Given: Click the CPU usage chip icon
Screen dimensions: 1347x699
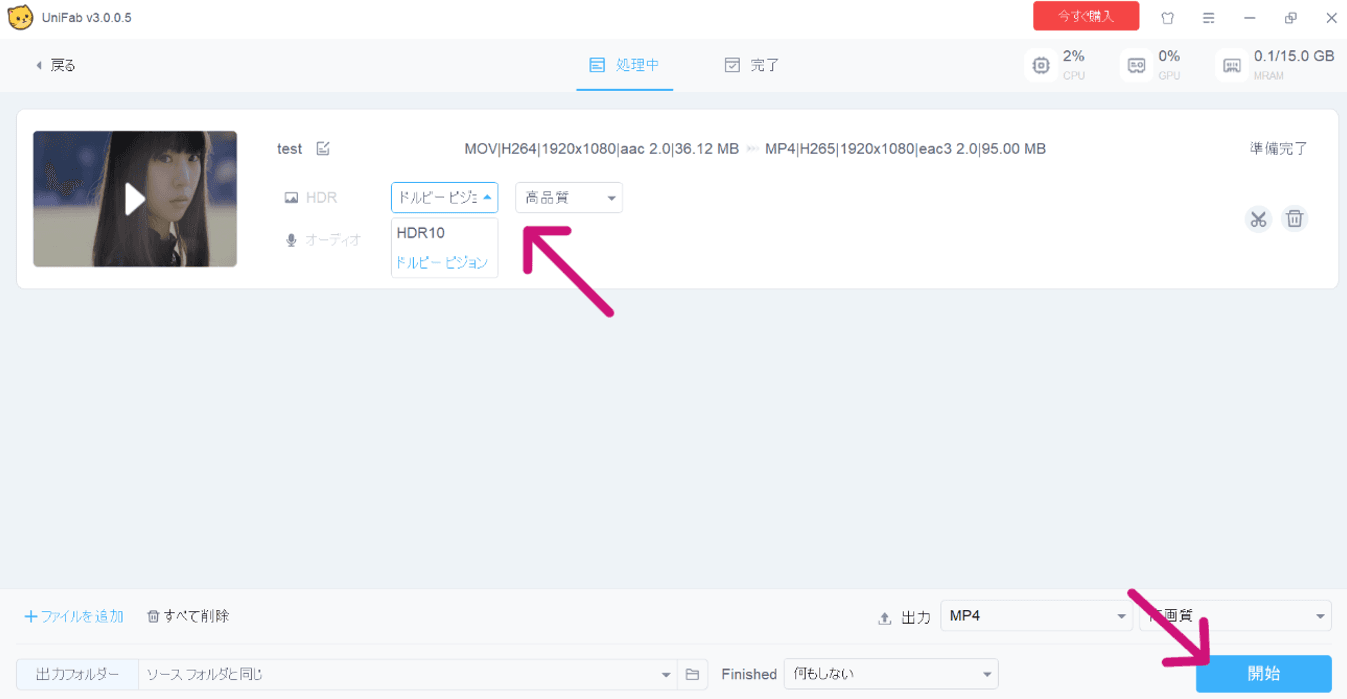Looking at the screenshot, I should (1041, 66).
